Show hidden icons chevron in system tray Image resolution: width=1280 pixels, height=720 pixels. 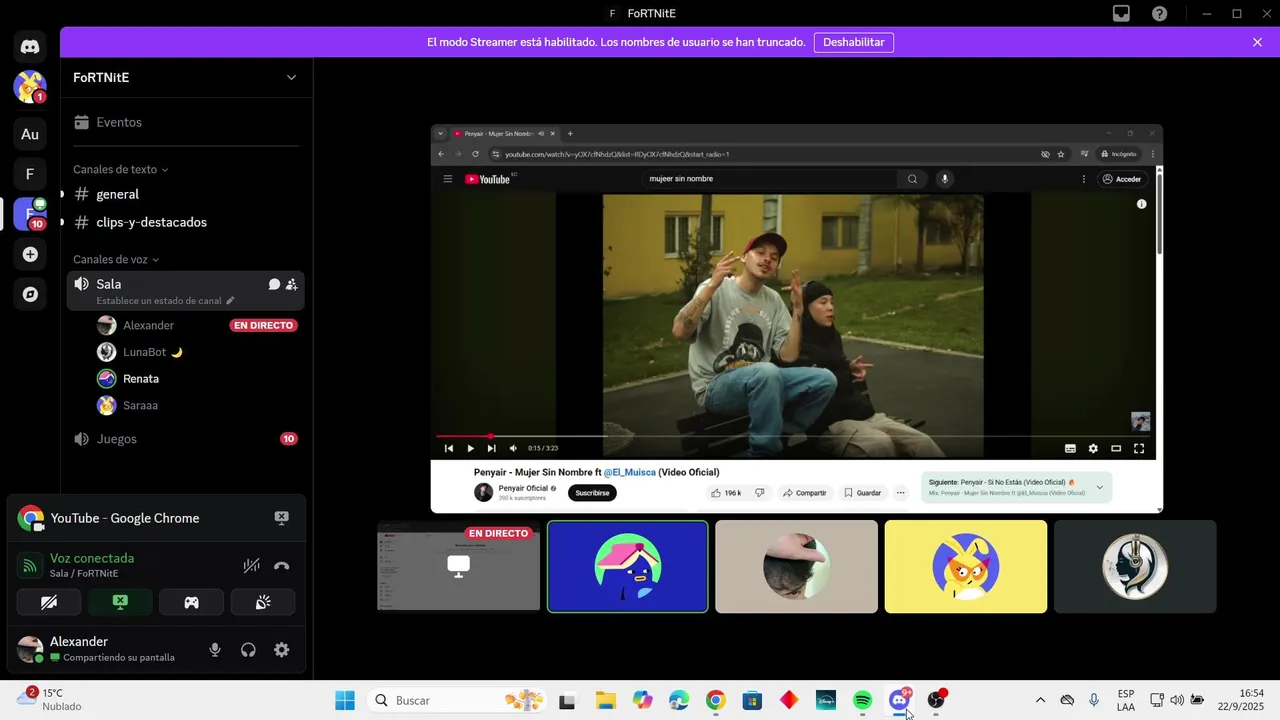click(x=1040, y=700)
